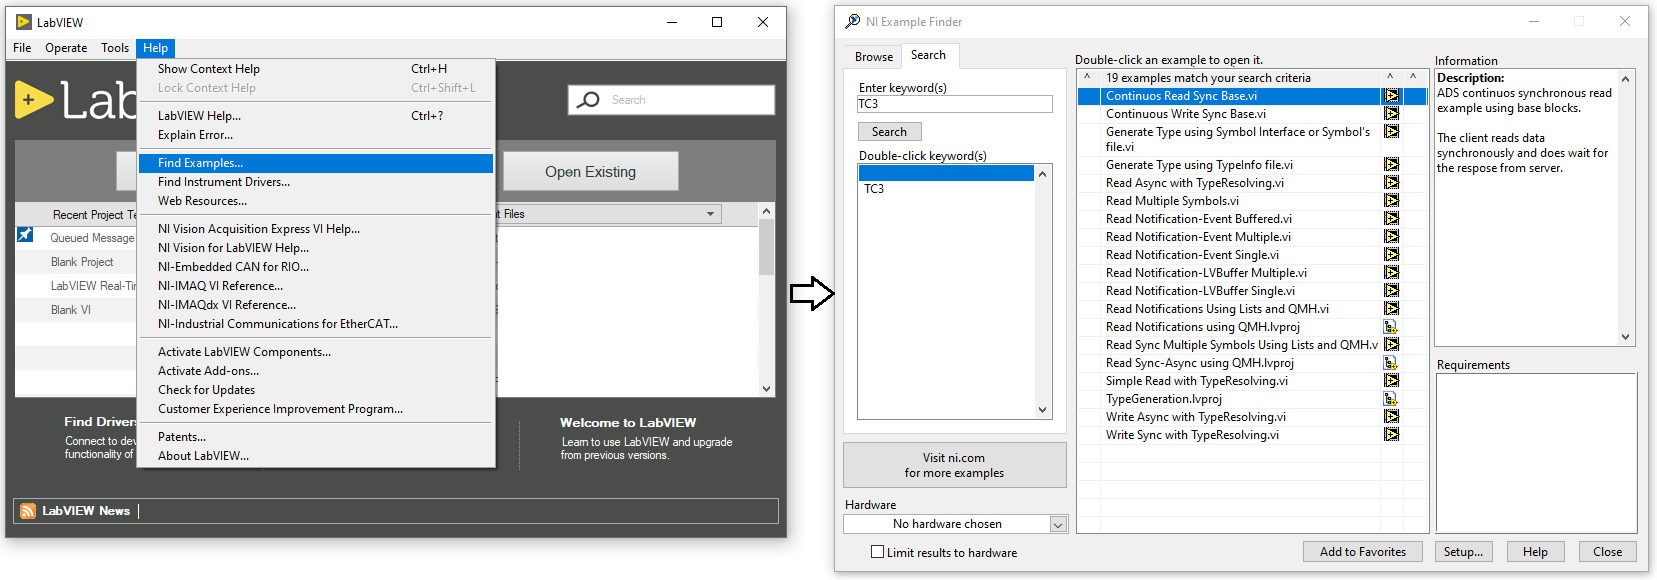Select Patents... in Help menu
The height and width of the screenshot is (580, 1657).
tap(316, 437)
